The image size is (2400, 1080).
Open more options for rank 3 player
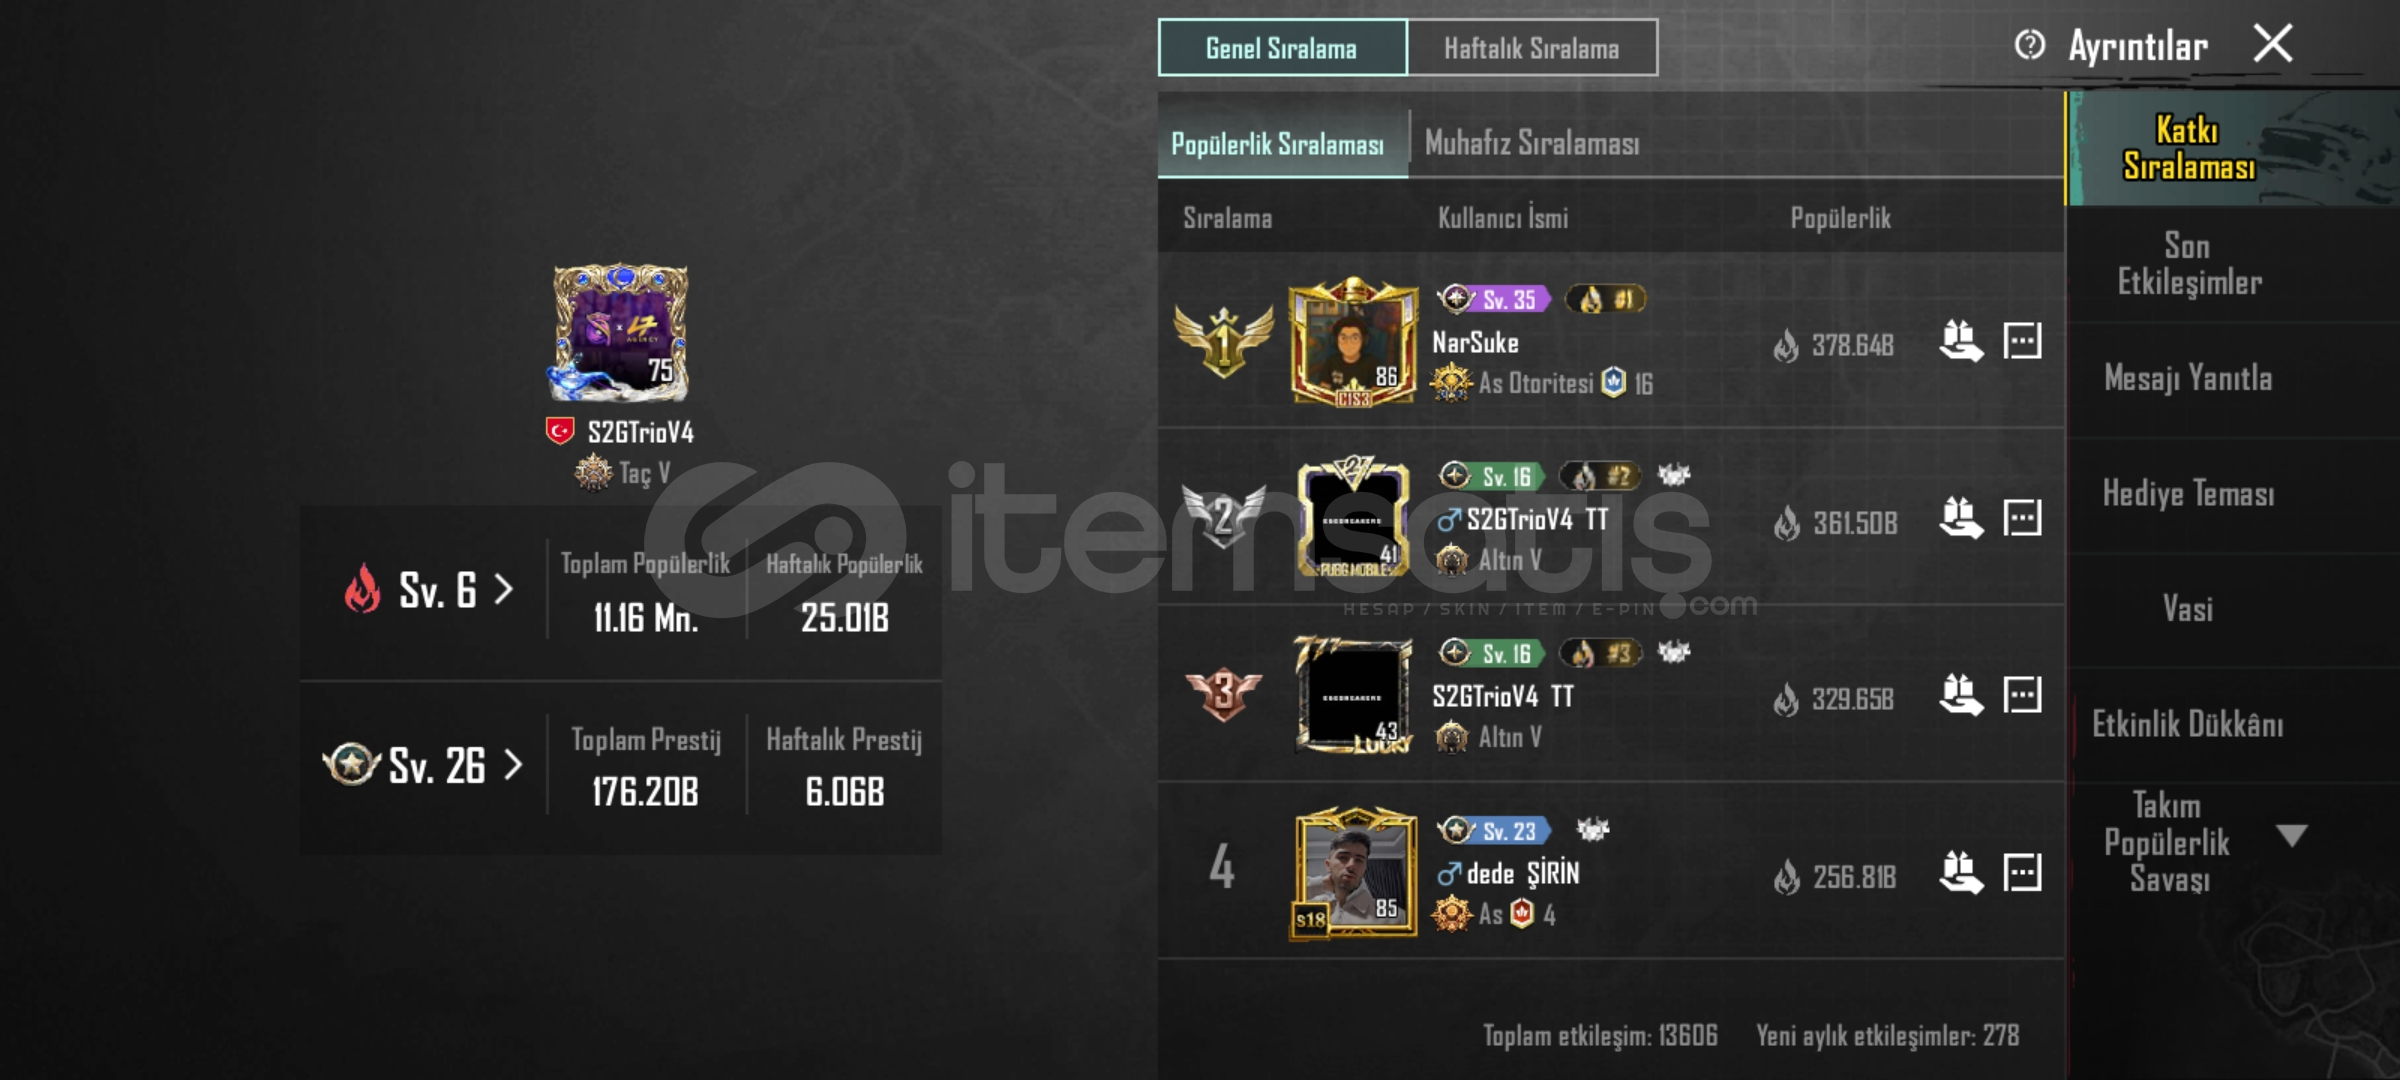2022,695
